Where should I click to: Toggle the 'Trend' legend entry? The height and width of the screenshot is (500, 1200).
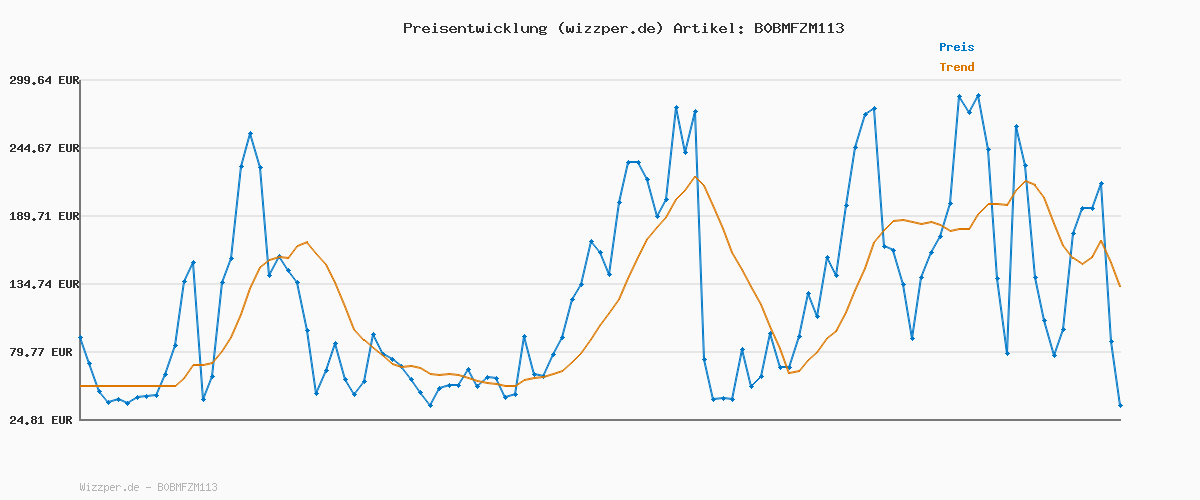pos(956,67)
